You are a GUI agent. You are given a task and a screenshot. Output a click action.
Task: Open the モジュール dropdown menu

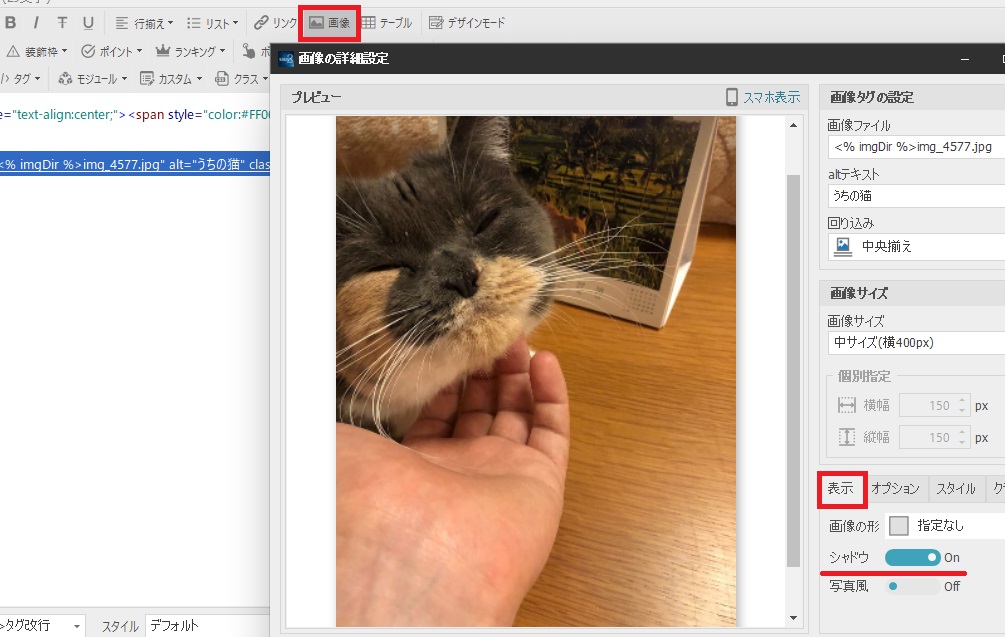(x=93, y=79)
